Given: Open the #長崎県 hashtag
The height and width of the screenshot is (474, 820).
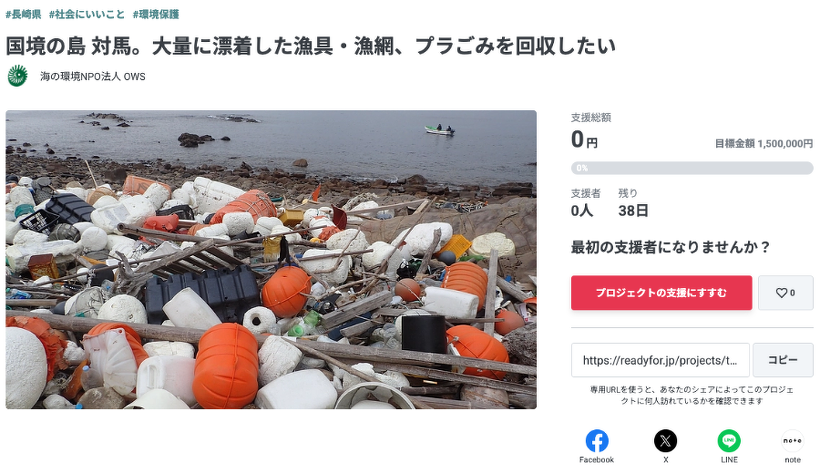Looking at the screenshot, I should point(24,14).
